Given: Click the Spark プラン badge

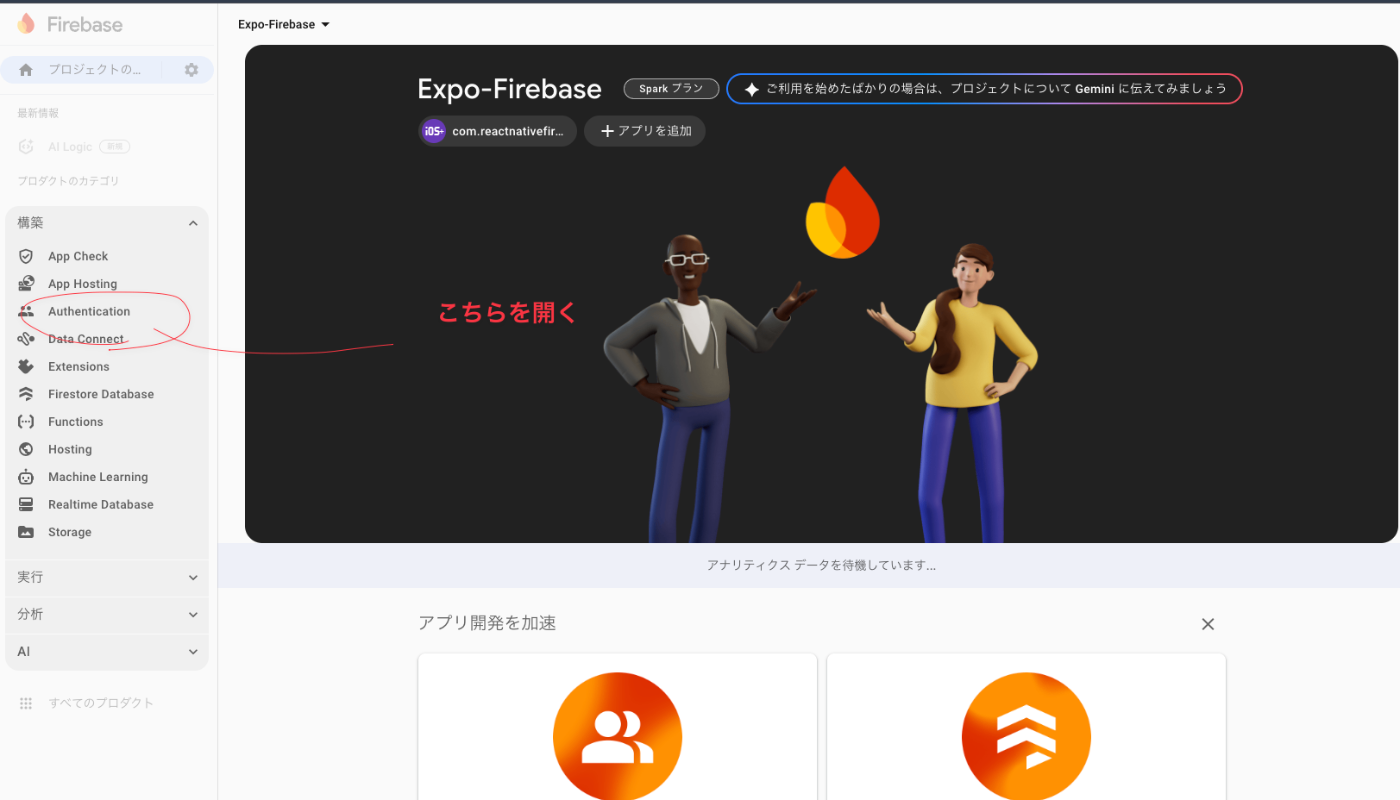Looking at the screenshot, I should tap(671, 89).
